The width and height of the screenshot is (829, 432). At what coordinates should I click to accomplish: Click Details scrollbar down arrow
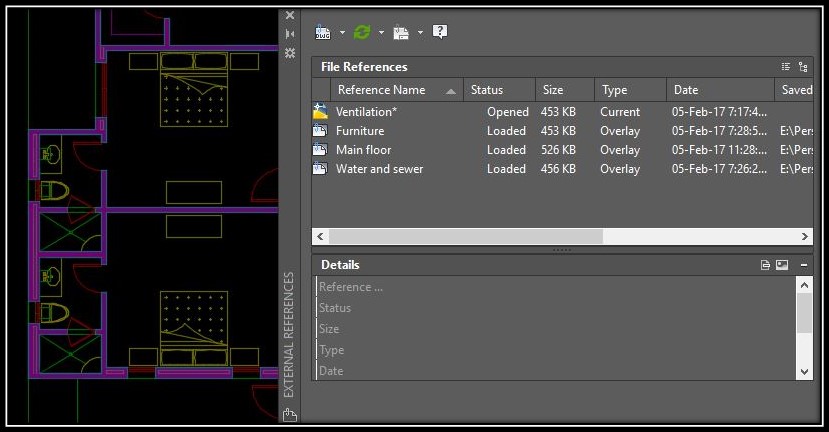(804, 372)
